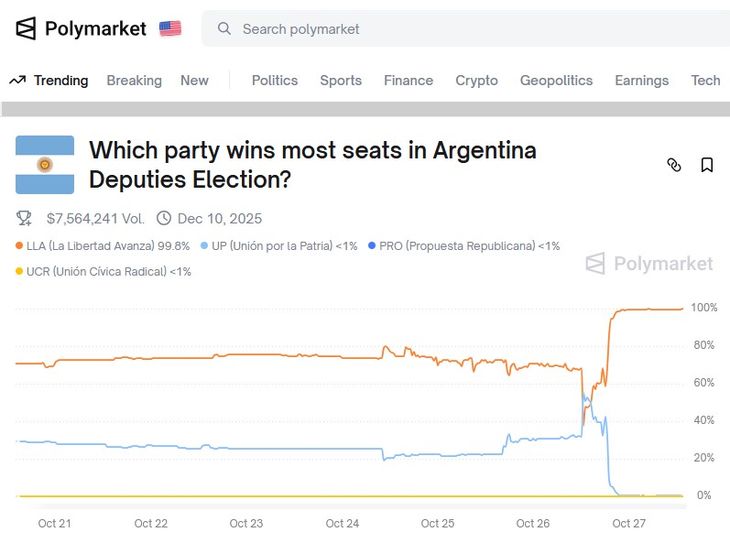Open the US flag region selector

click(x=170, y=29)
